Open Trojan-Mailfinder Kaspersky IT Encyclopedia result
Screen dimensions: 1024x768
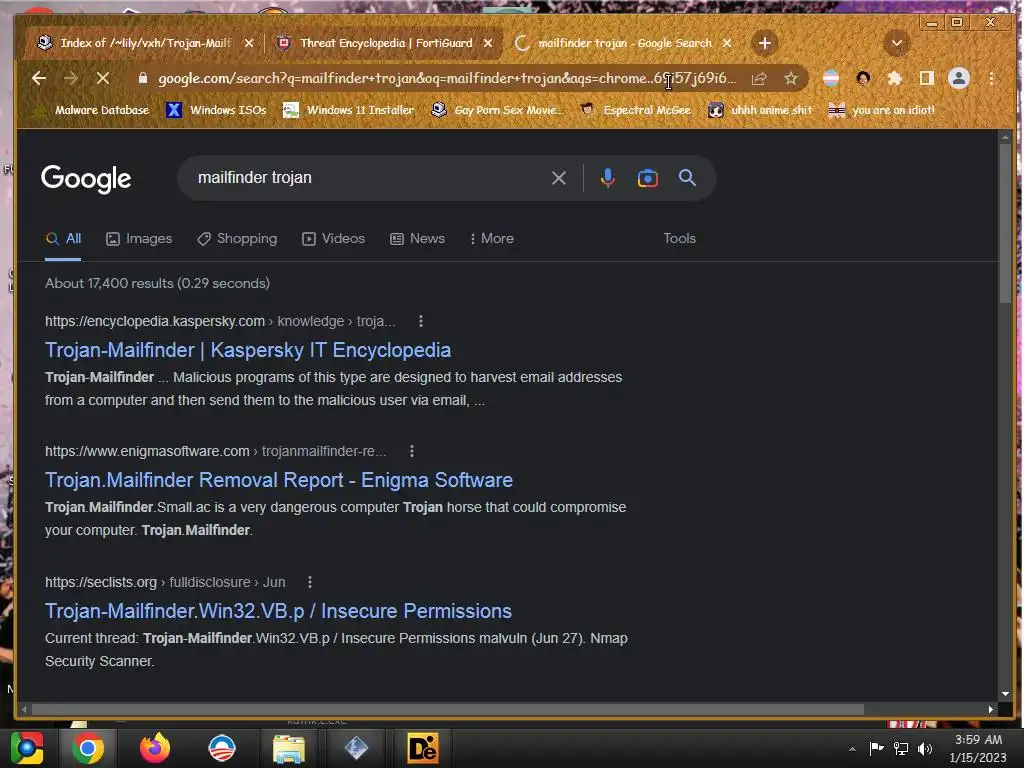pyautogui.click(x=248, y=350)
